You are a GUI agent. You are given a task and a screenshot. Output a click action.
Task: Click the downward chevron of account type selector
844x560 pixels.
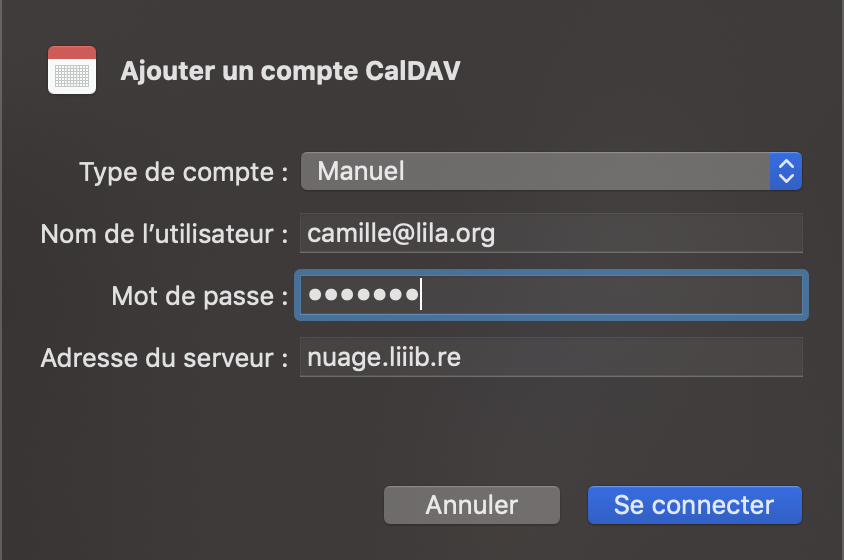786,178
